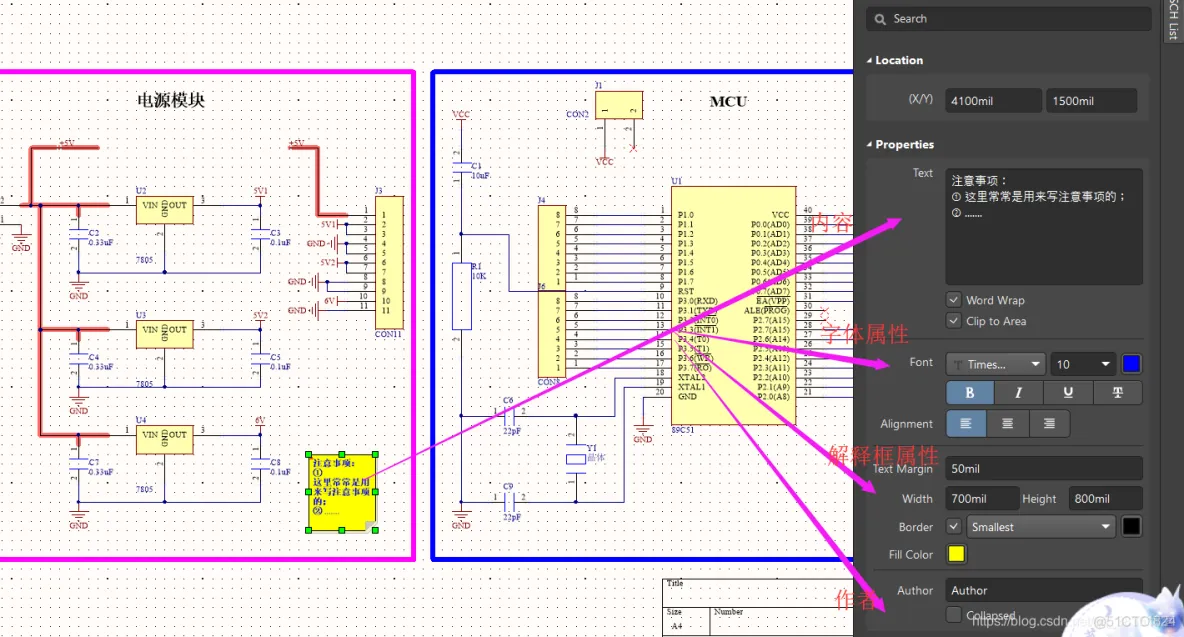This screenshot has height=637, width=1184.
Task: Edit the note Text content box
Action: click(x=1044, y=226)
